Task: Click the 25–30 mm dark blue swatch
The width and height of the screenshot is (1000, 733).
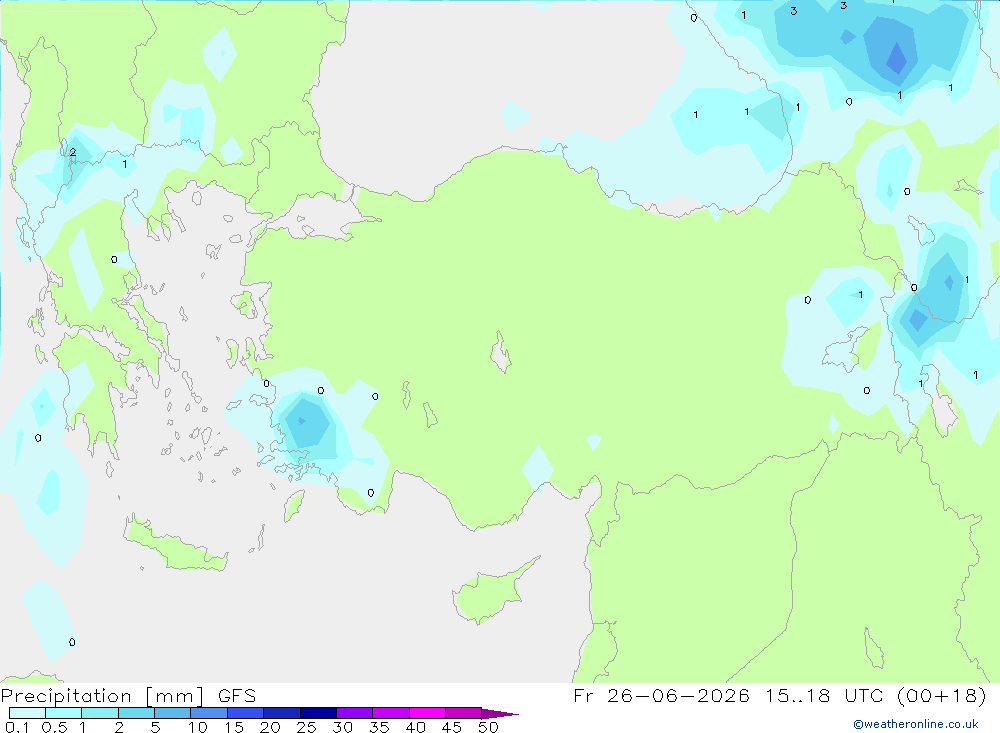Action: (318, 713)
